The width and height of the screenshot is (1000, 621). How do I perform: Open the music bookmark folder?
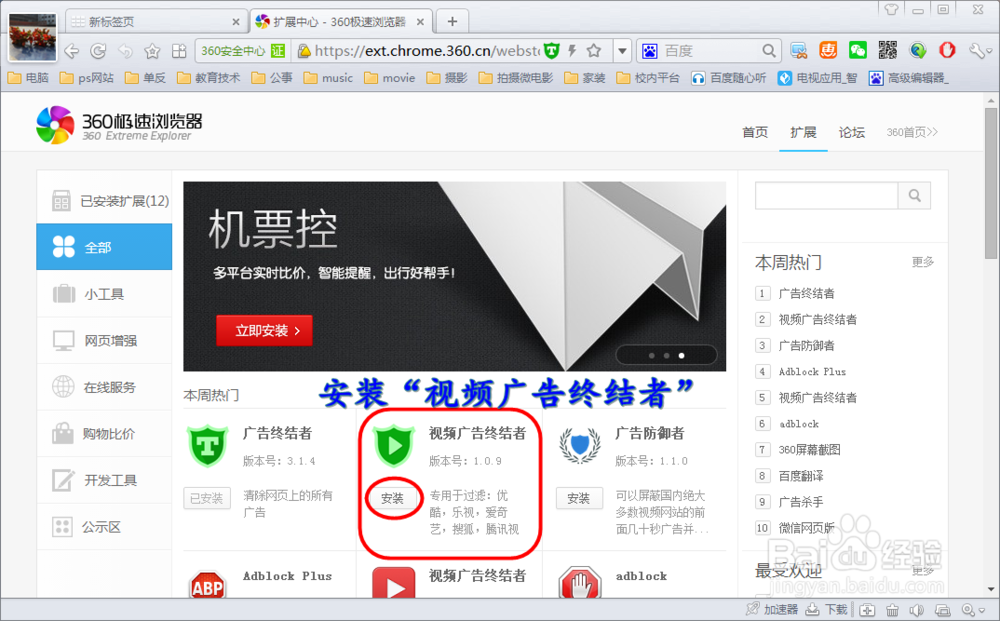click(x=328, y=78)
